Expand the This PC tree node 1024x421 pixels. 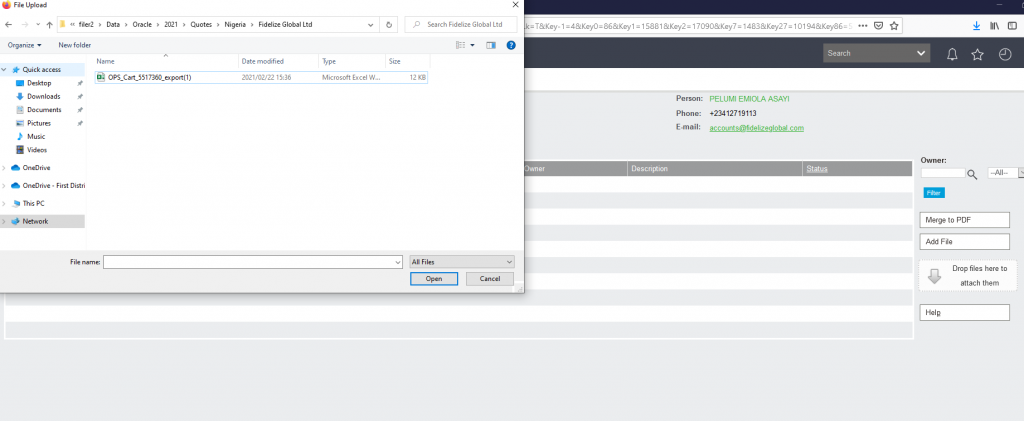[4, 203]
